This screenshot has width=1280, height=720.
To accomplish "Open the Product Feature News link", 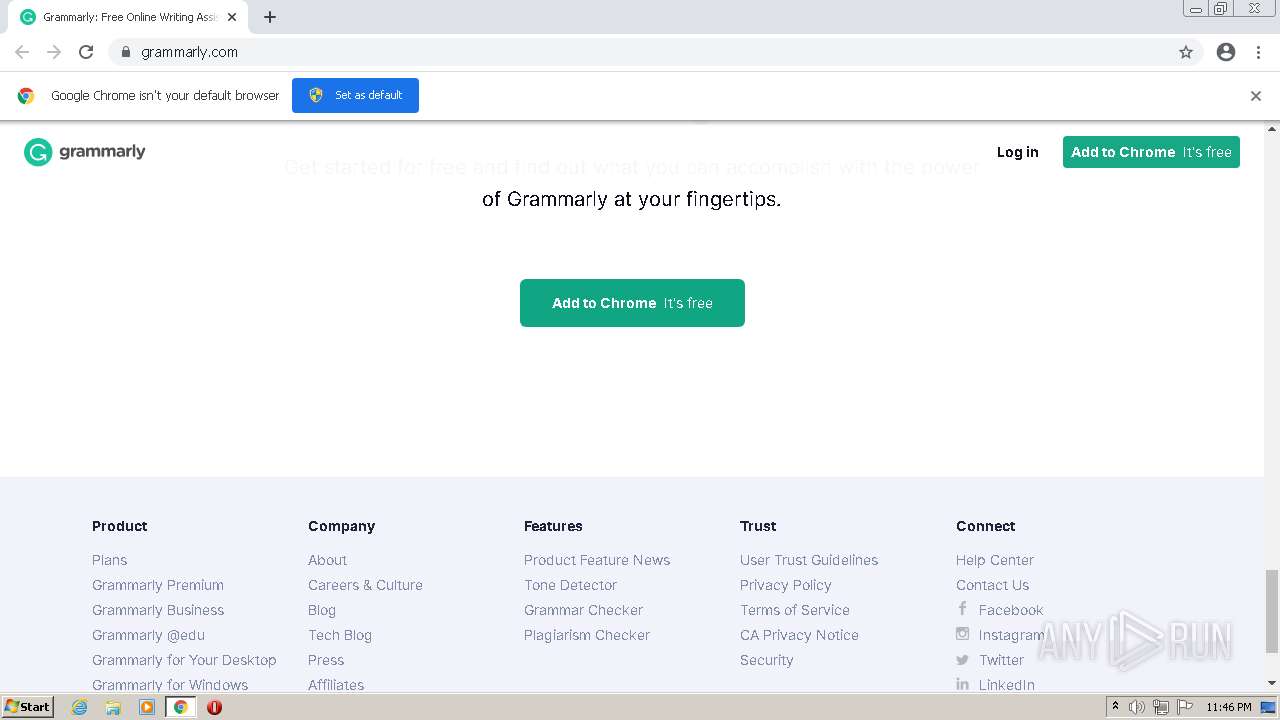I will tap(597, 560).
